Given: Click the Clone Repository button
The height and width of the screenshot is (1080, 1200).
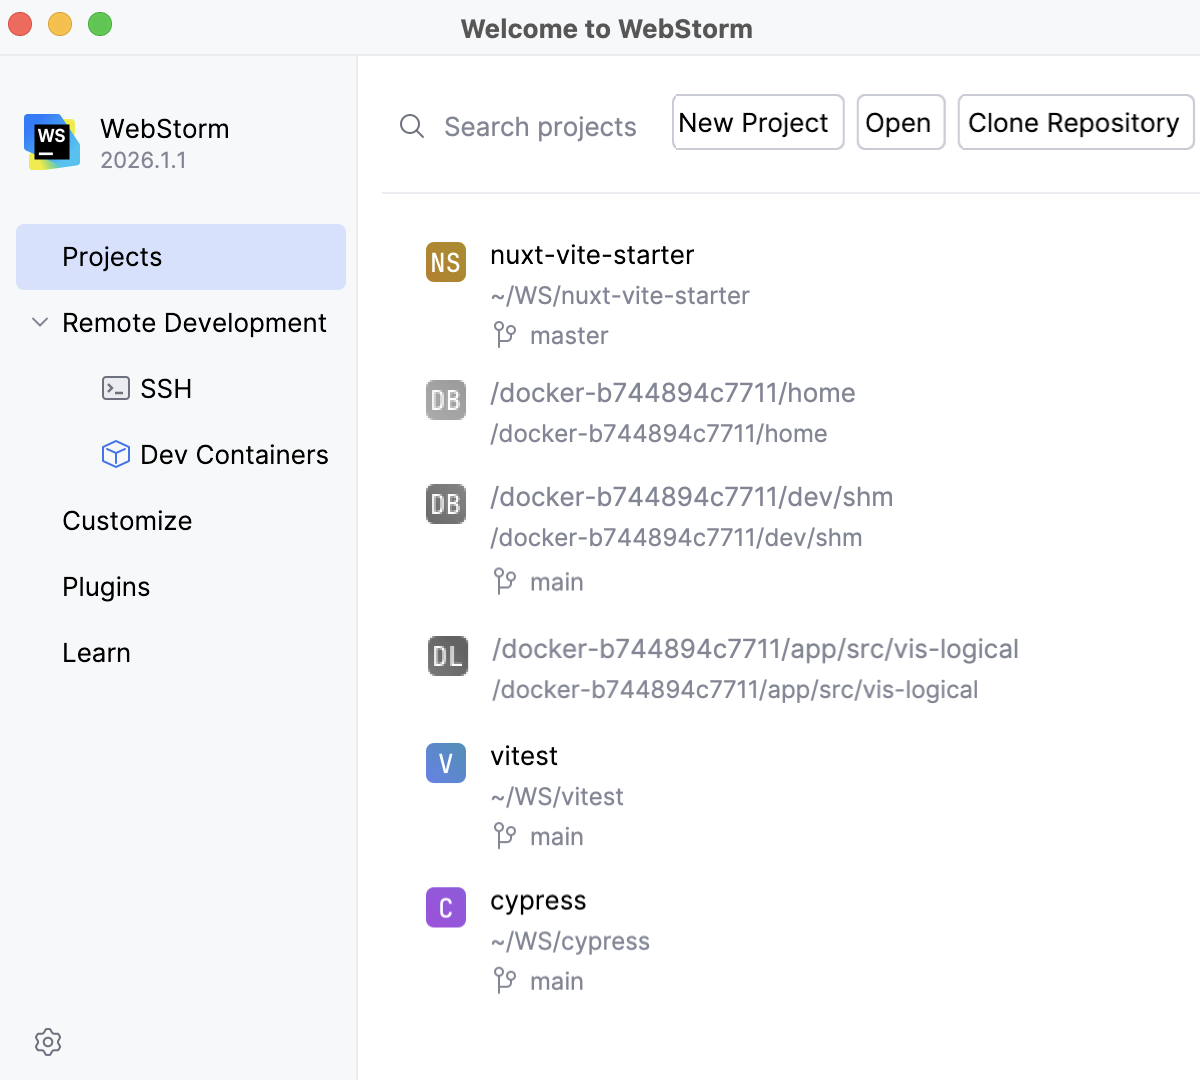Looking at the screenshot, I should (x=1075, y=122).
